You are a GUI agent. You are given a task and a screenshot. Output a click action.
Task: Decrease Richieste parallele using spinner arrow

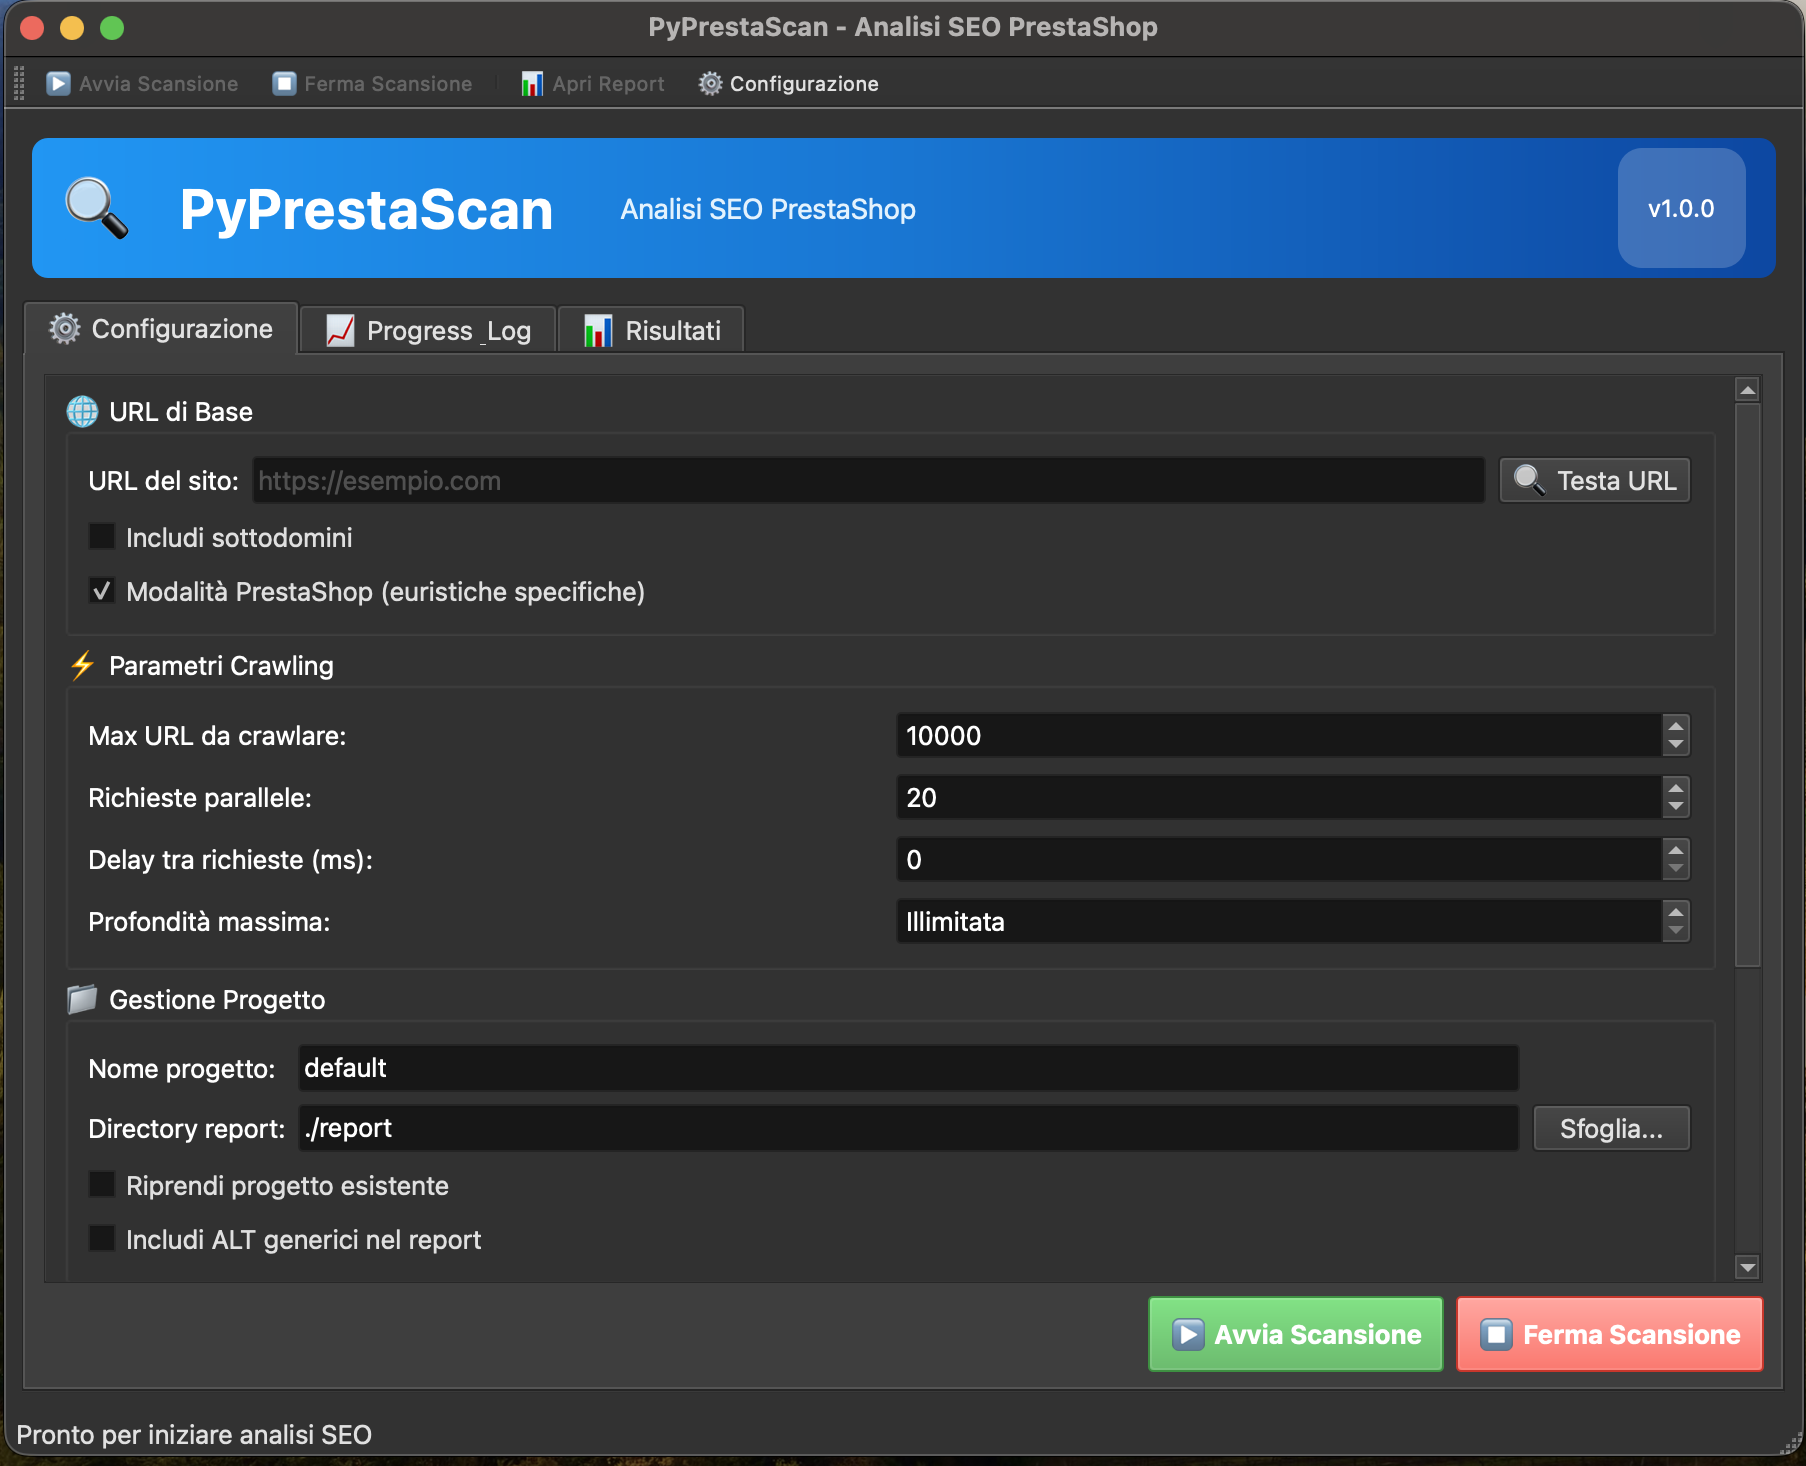coord(1675,806)
